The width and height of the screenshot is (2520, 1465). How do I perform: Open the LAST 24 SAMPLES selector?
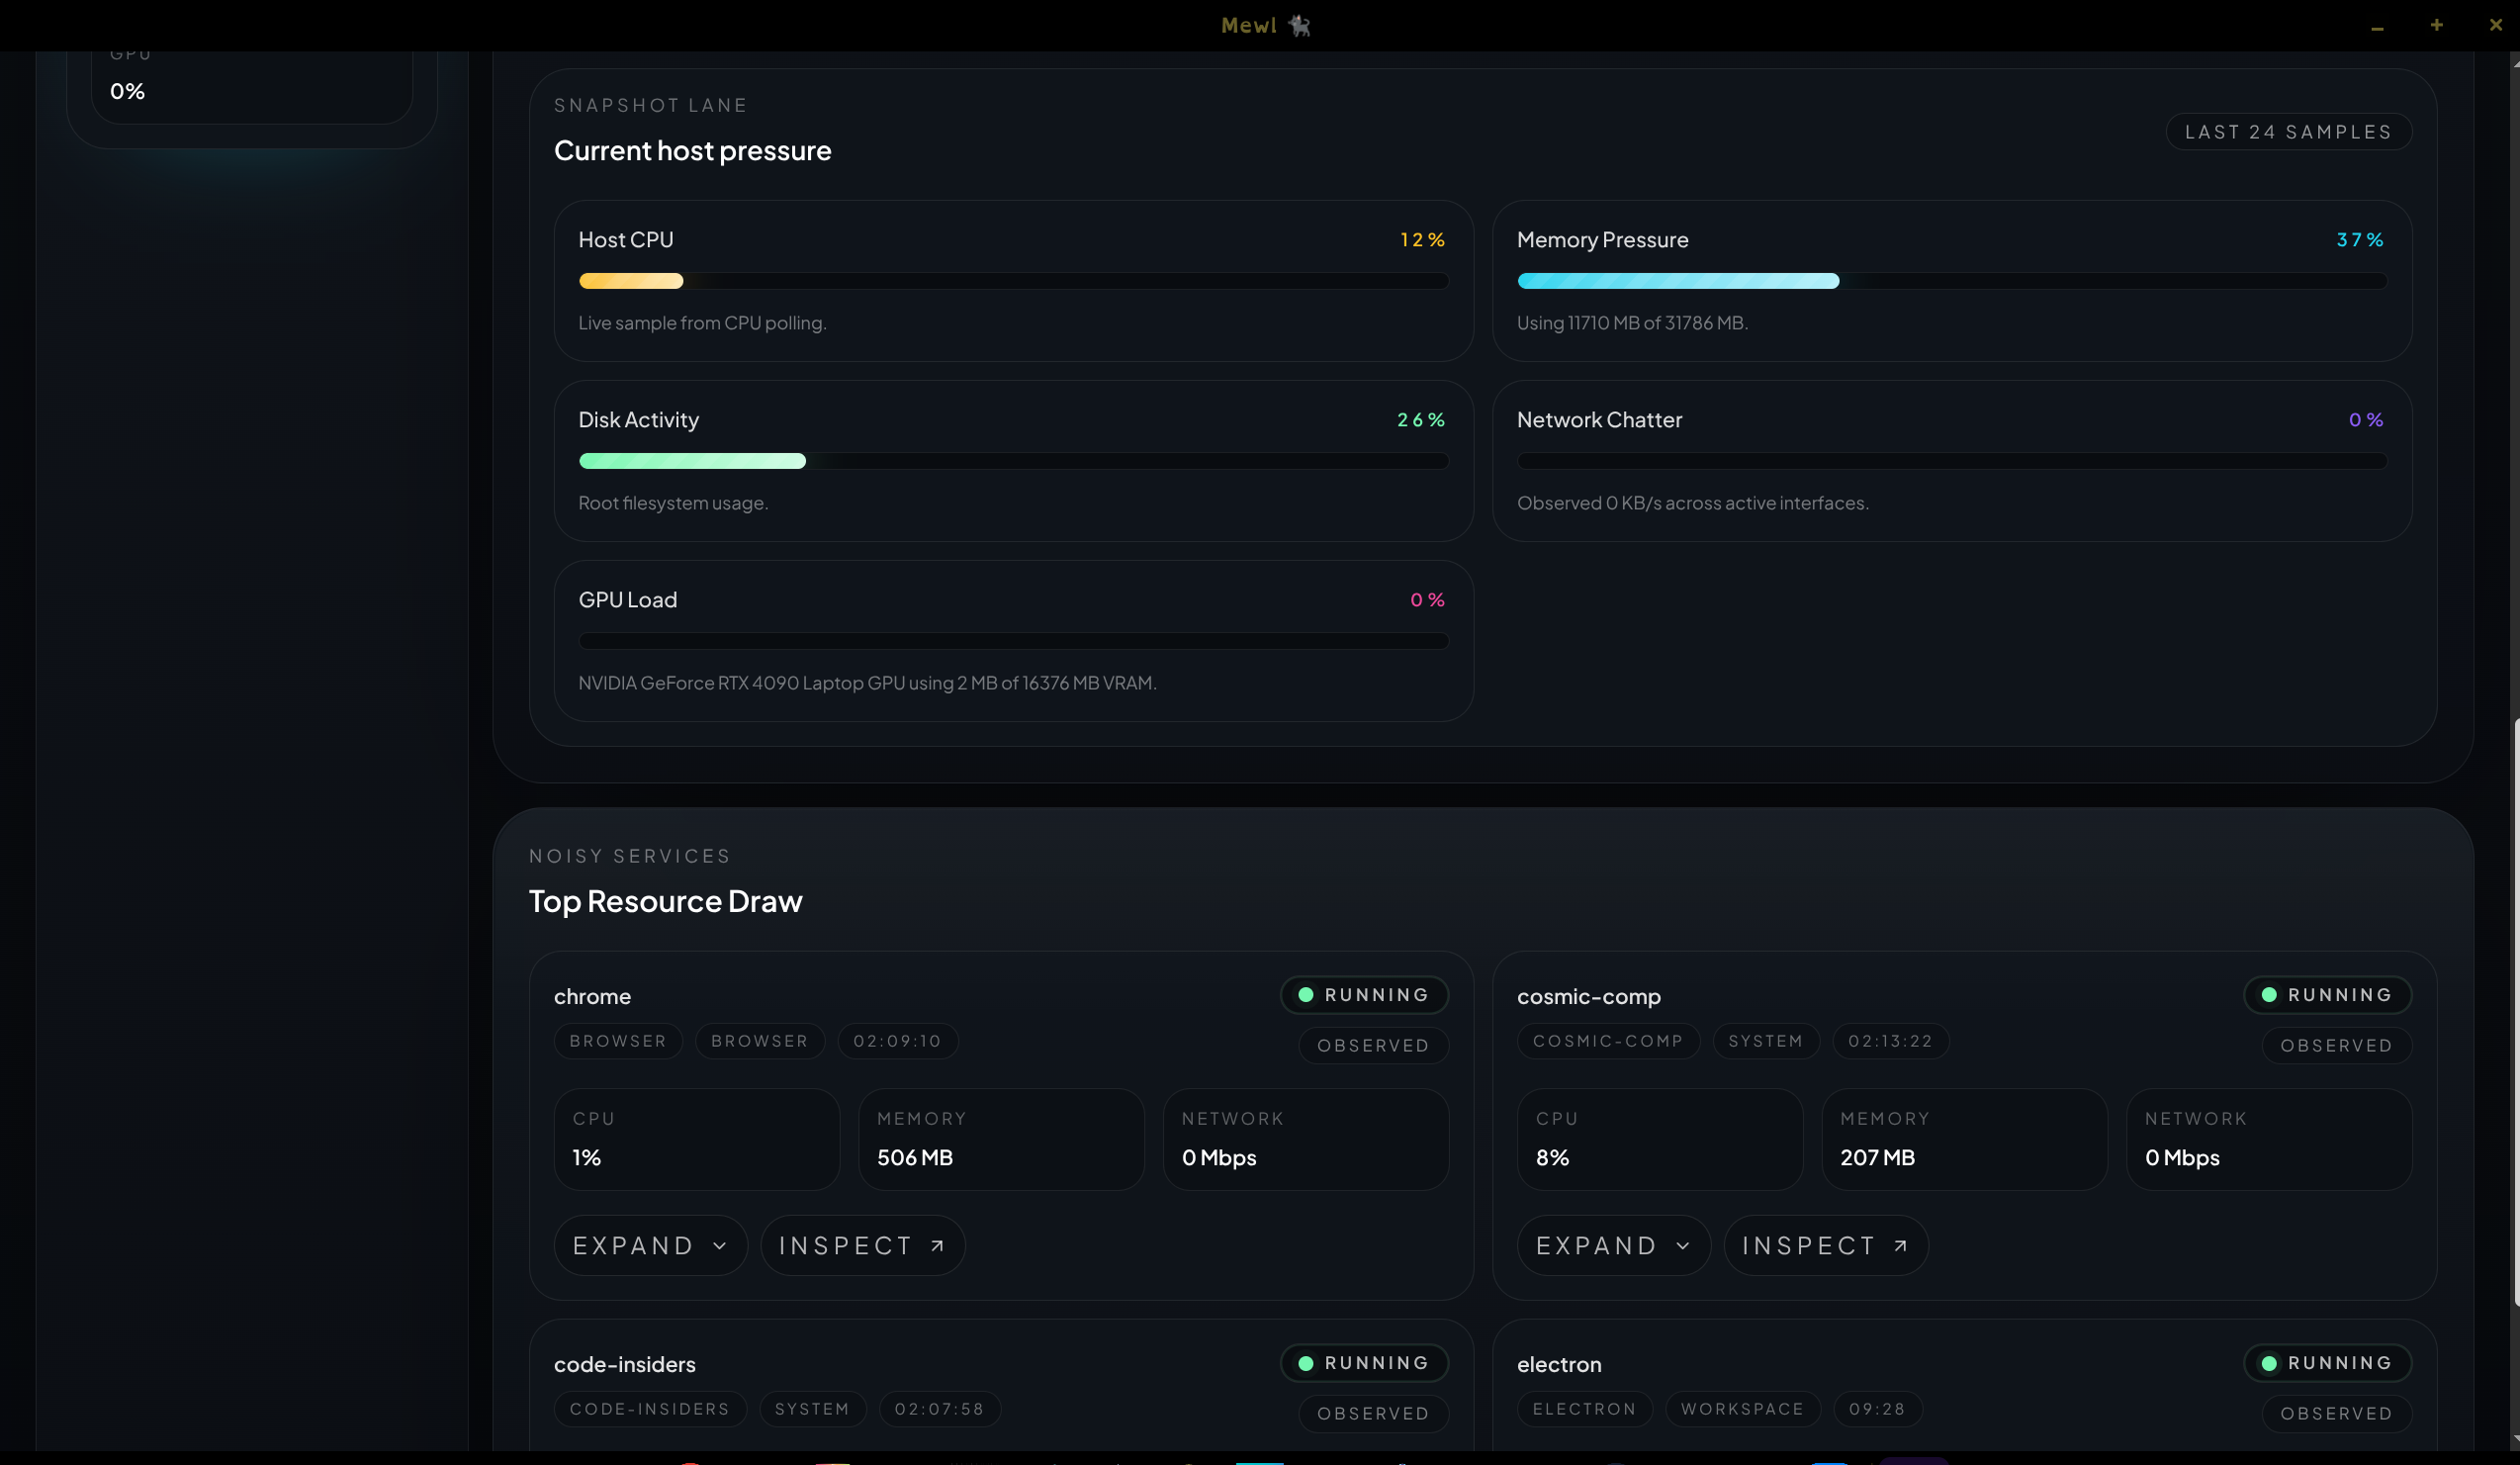click(2288, 131)
